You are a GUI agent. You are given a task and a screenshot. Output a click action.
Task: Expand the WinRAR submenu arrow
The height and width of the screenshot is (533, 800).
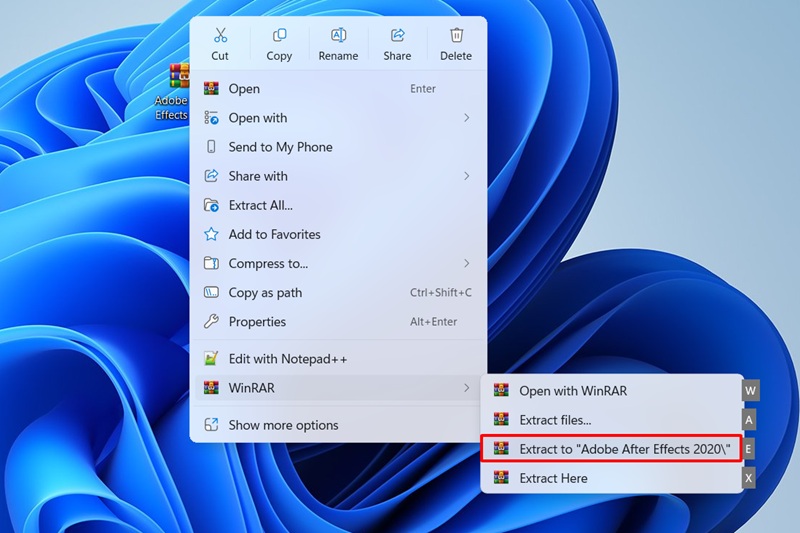[x=466, y=388]
